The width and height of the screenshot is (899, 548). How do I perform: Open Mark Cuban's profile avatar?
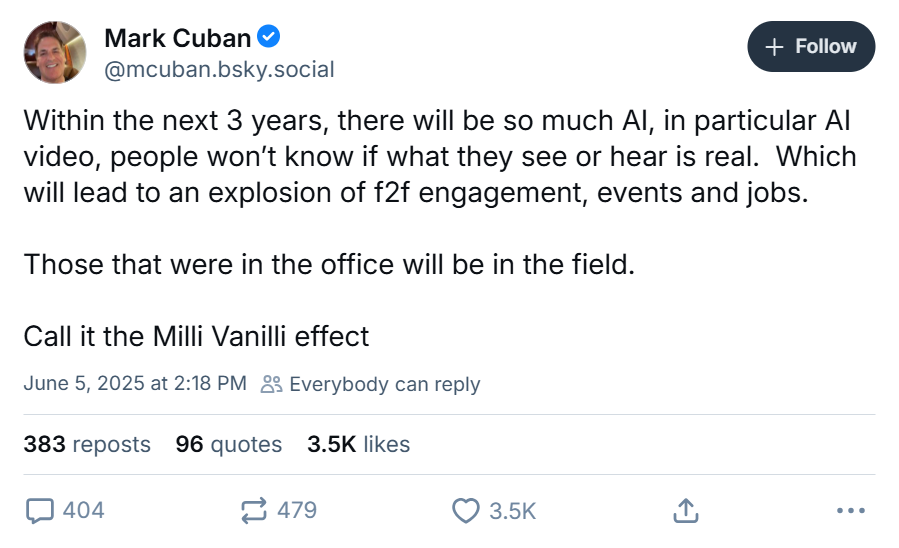tap(54, 52)
